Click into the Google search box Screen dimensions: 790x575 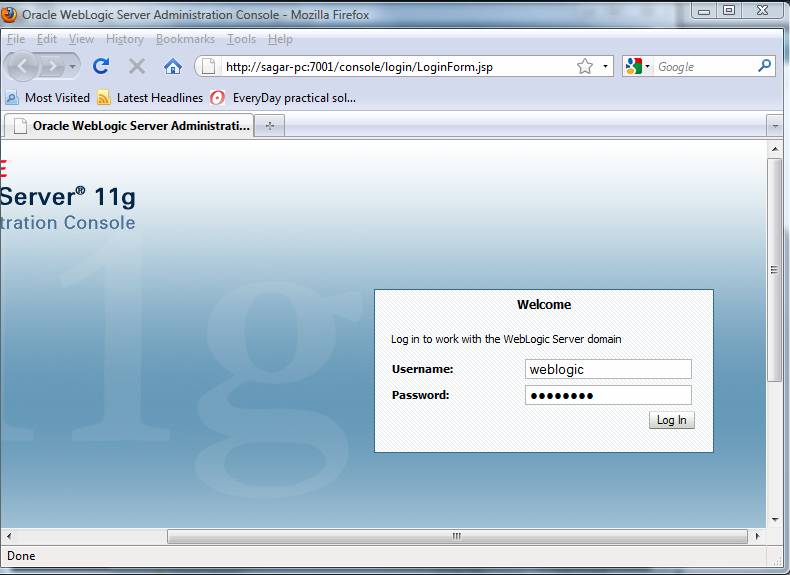(705, 67)
